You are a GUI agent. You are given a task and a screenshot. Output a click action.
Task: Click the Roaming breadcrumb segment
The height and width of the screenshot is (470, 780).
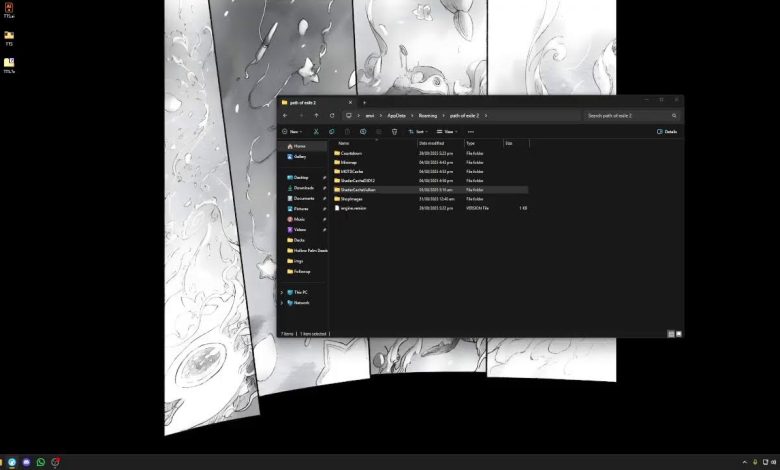pos(428,116)
